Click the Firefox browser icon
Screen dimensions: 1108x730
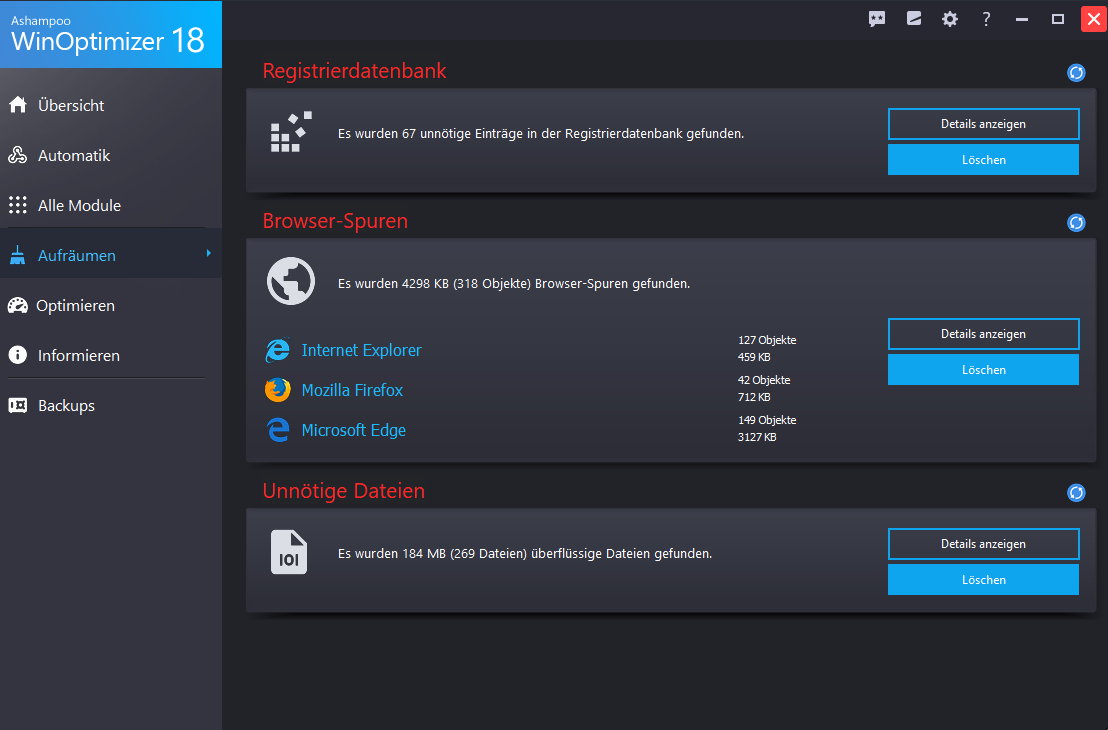coord(278,390)
